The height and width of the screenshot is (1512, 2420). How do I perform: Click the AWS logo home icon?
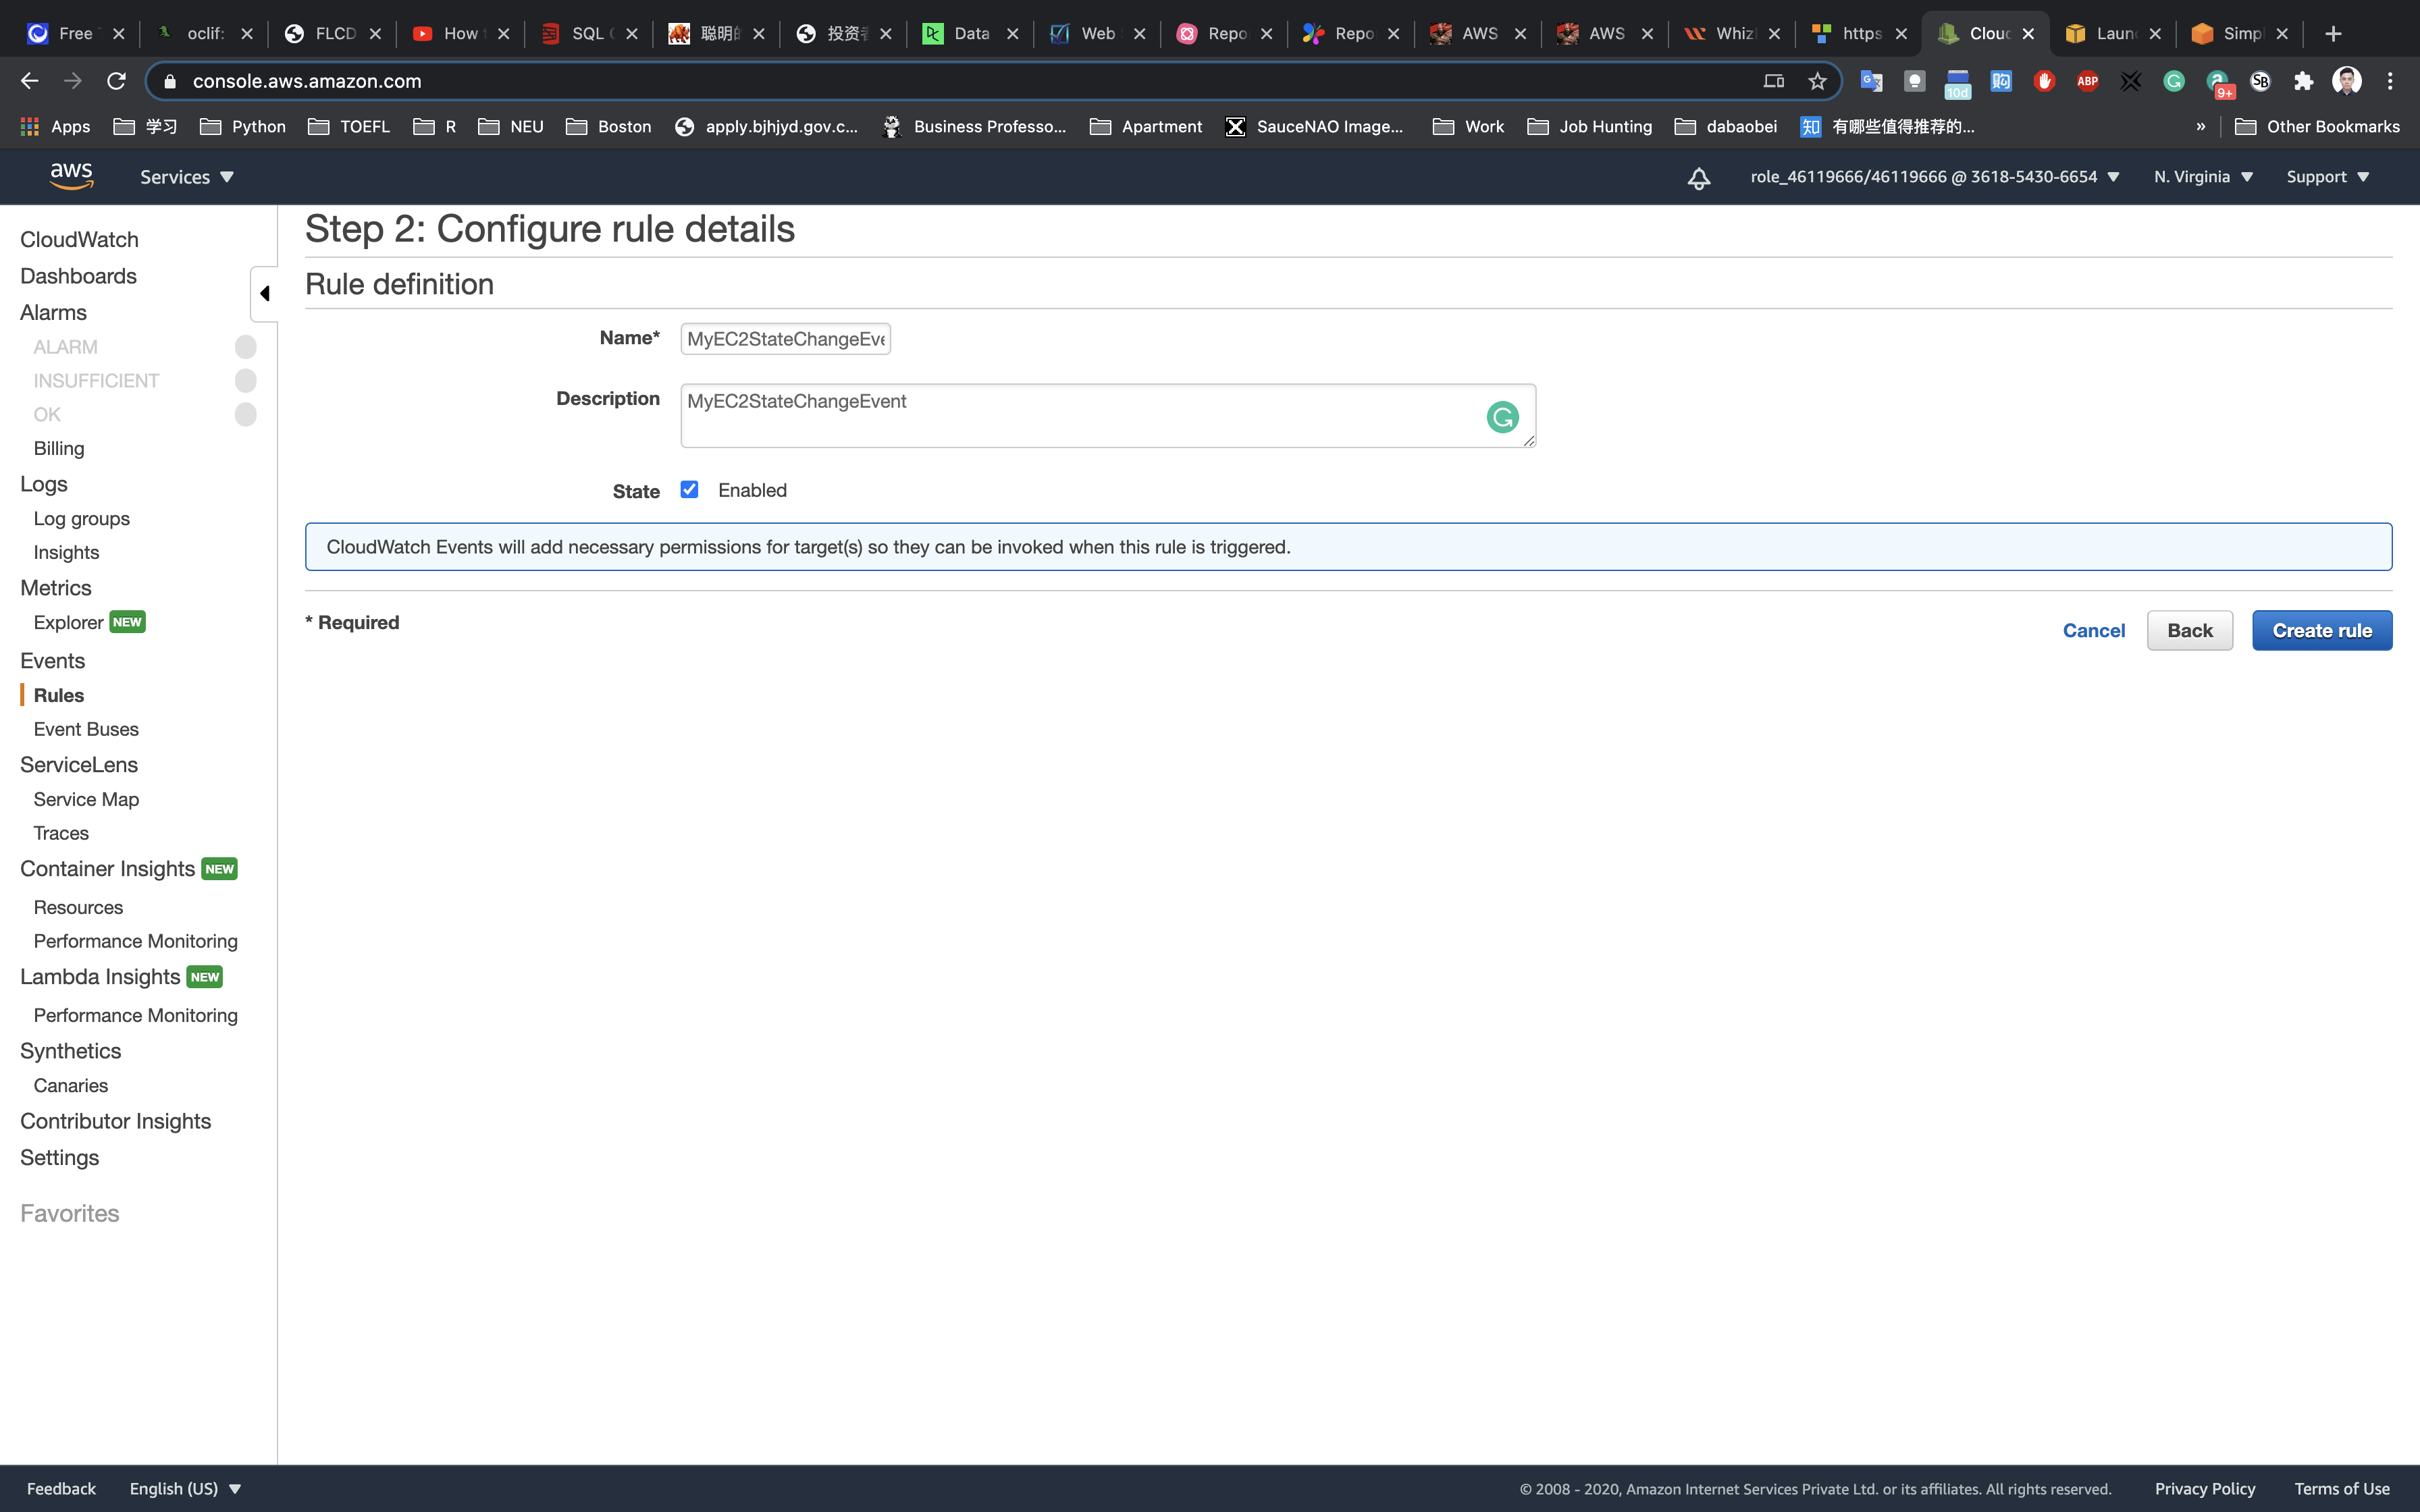(x=71, y=176)
